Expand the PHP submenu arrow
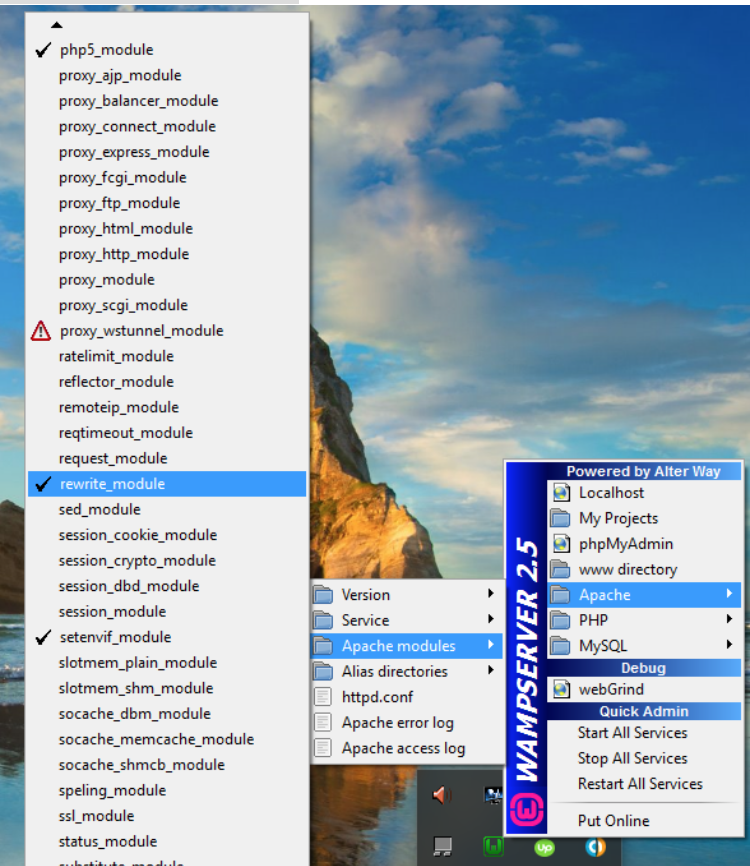 (730, 619)
